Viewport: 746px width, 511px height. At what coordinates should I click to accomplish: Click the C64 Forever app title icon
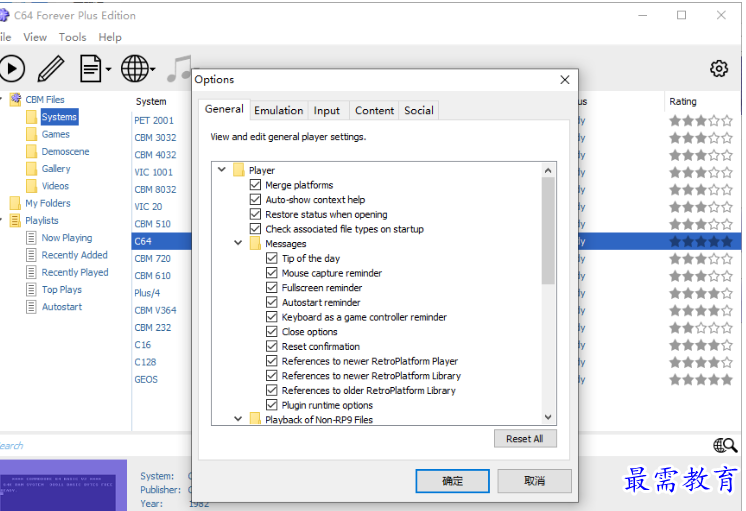(4, 15)
